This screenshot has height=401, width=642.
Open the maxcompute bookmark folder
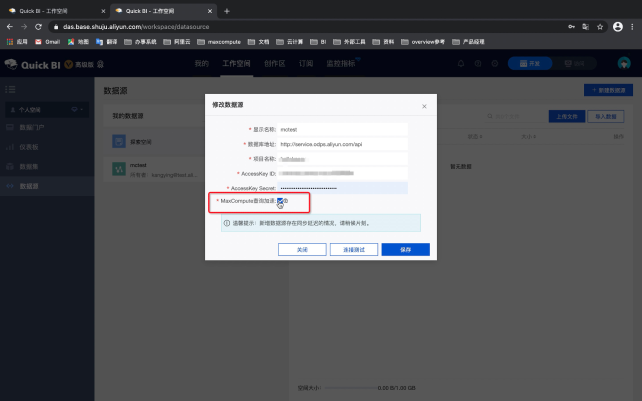tap(219, 42)
